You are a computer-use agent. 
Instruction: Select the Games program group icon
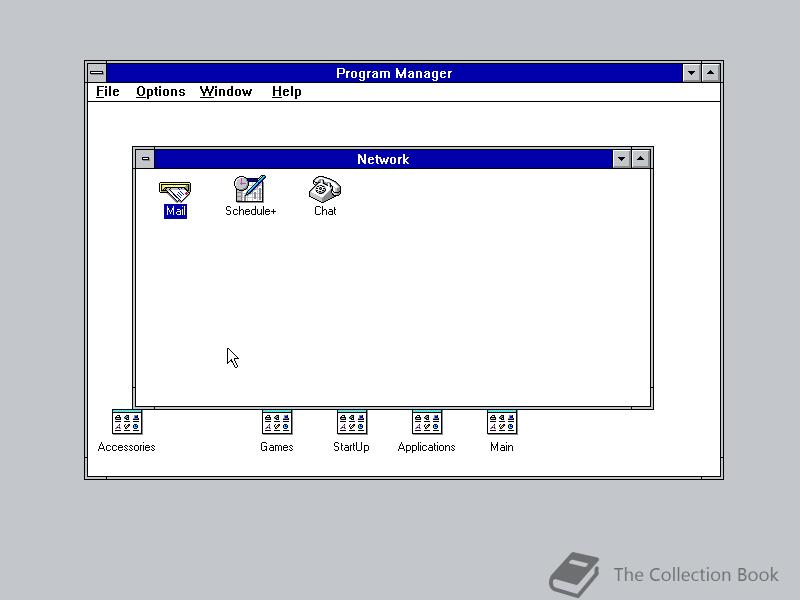pyautogui.click(x=277, y=422)
